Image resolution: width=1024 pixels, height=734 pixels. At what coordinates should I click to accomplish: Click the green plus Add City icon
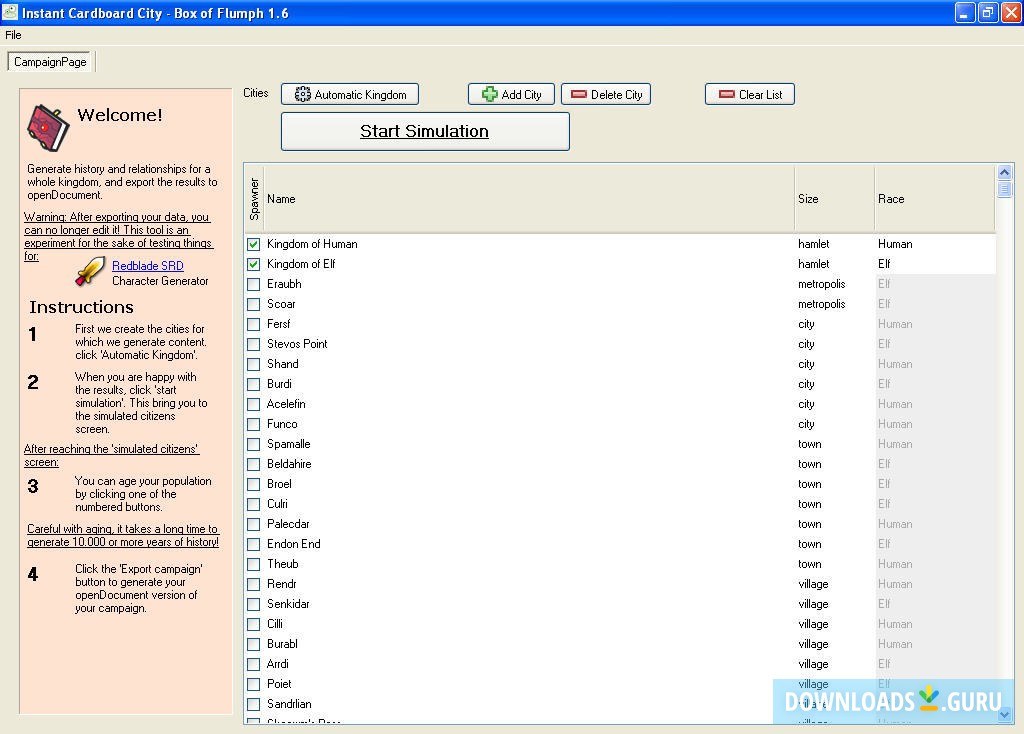click(490, 95)
